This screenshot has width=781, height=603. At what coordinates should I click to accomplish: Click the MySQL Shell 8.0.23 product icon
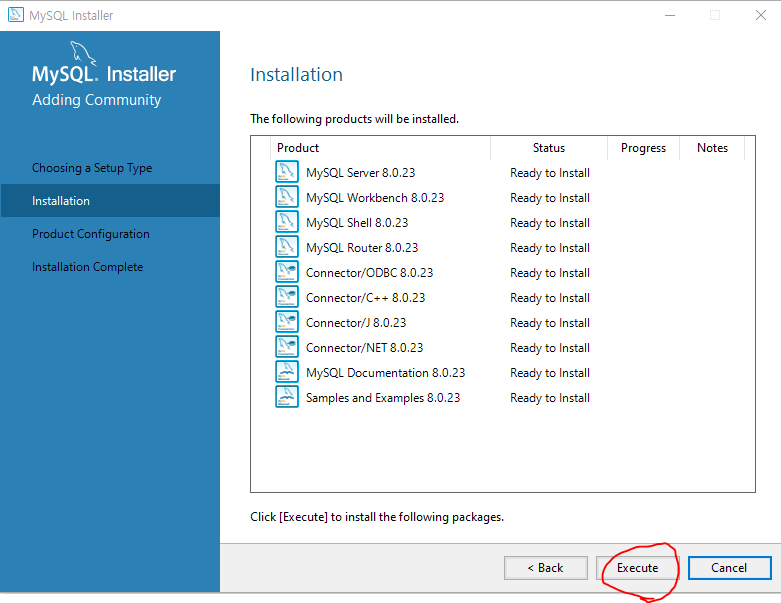click(x=287, y=222)
